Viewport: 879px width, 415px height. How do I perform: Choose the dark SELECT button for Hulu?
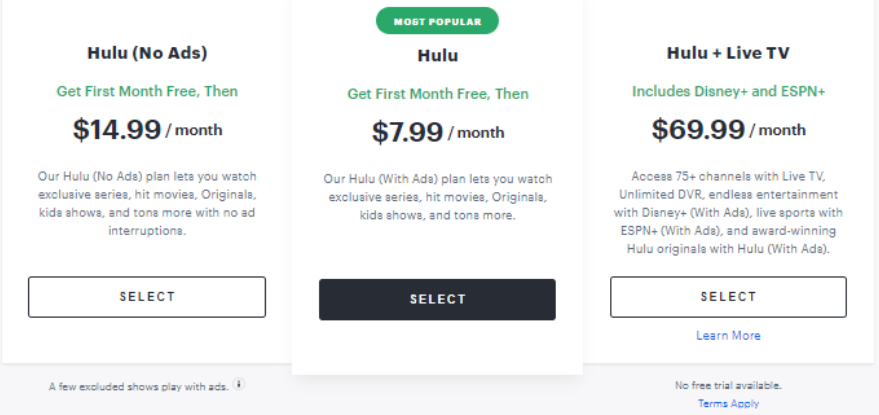pos(437,299)
